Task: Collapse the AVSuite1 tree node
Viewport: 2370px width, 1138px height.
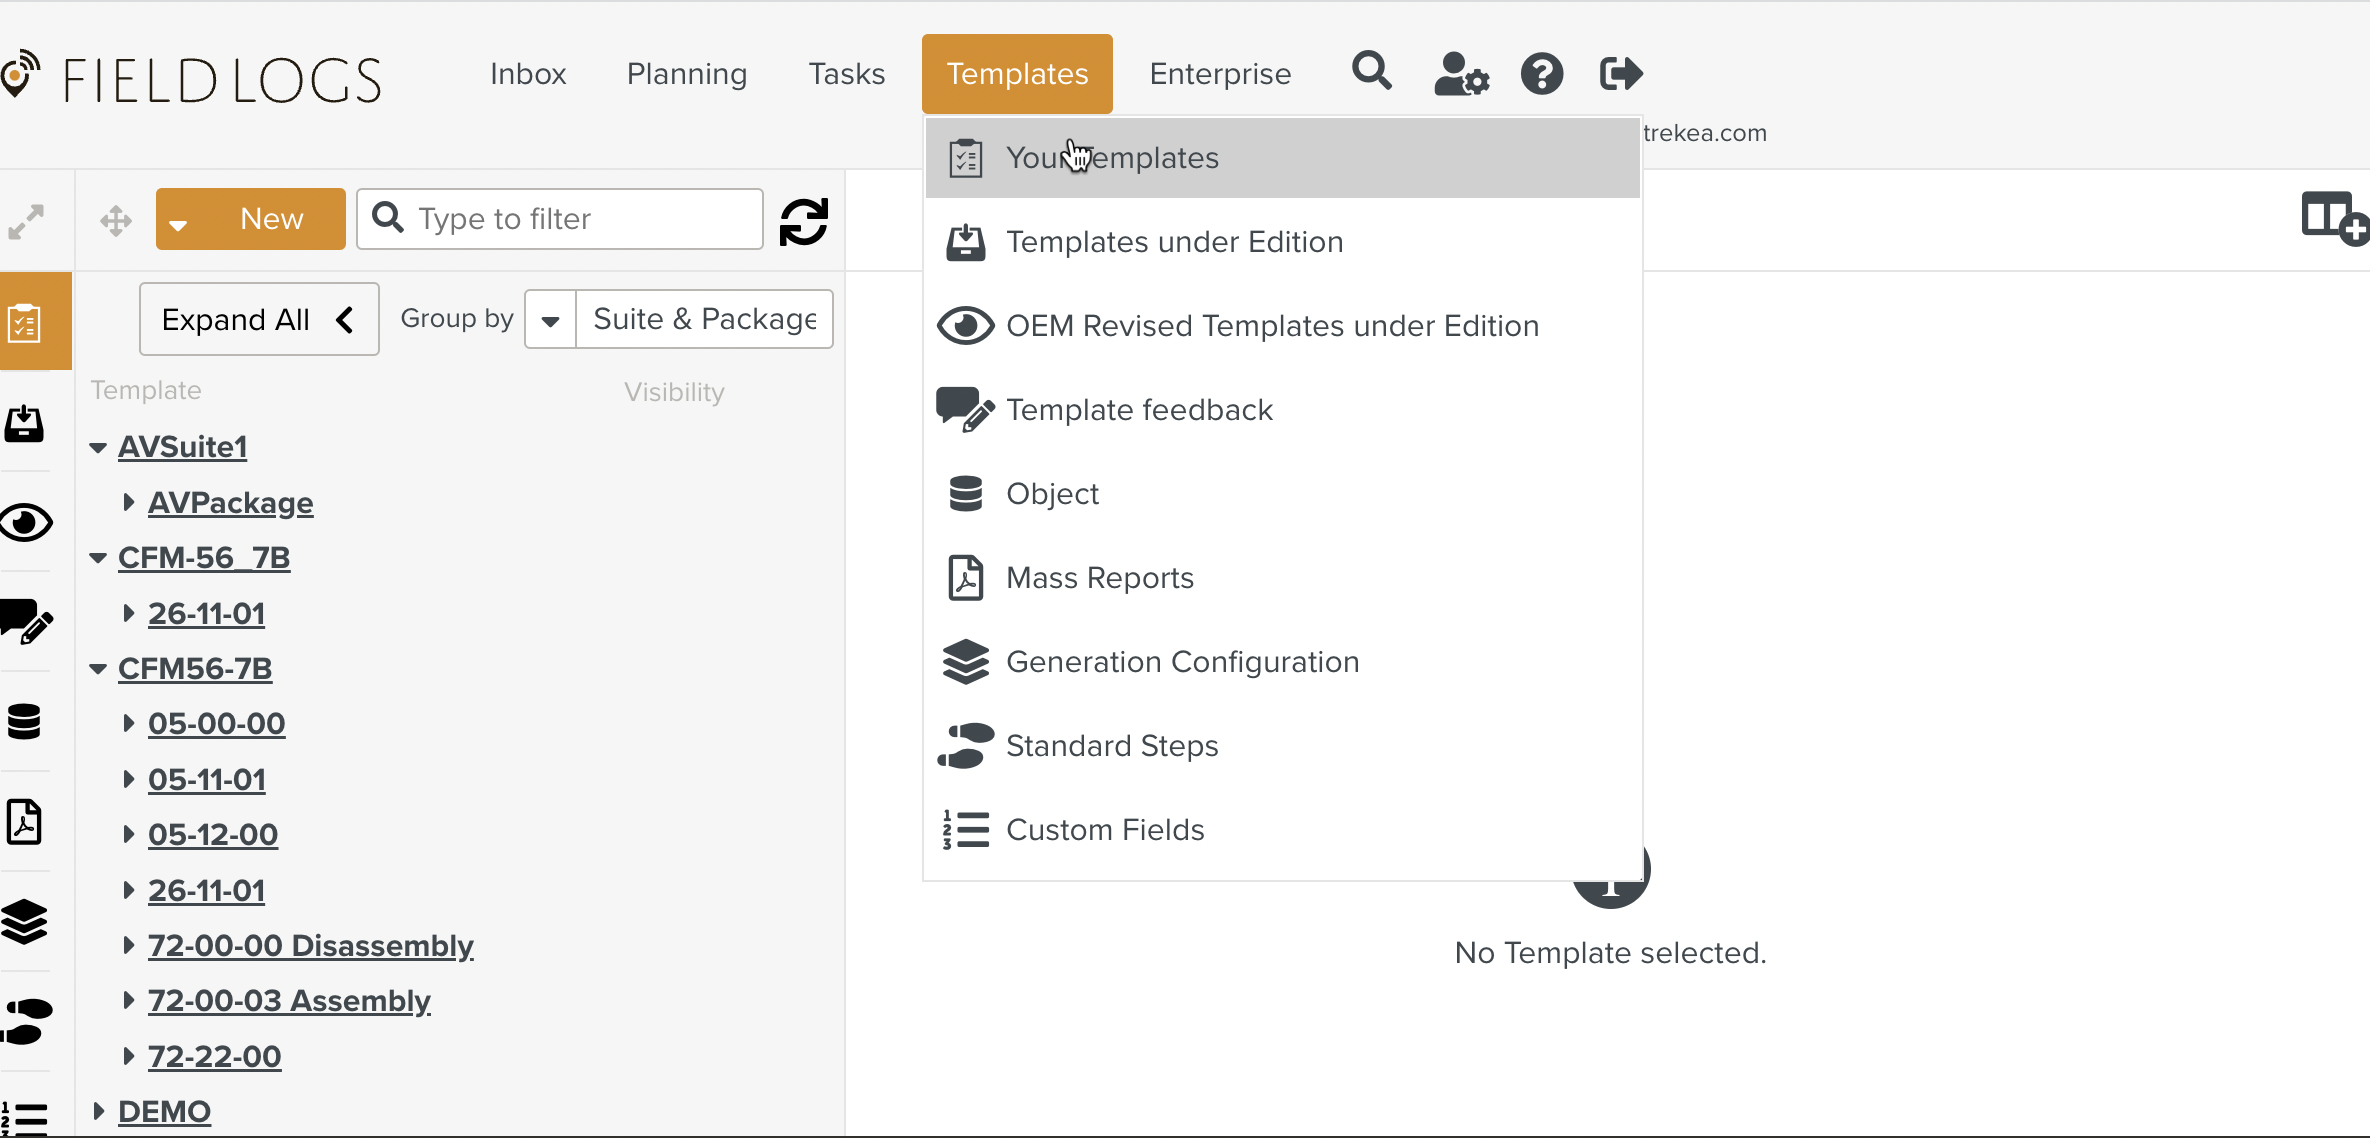Action: 98,447
